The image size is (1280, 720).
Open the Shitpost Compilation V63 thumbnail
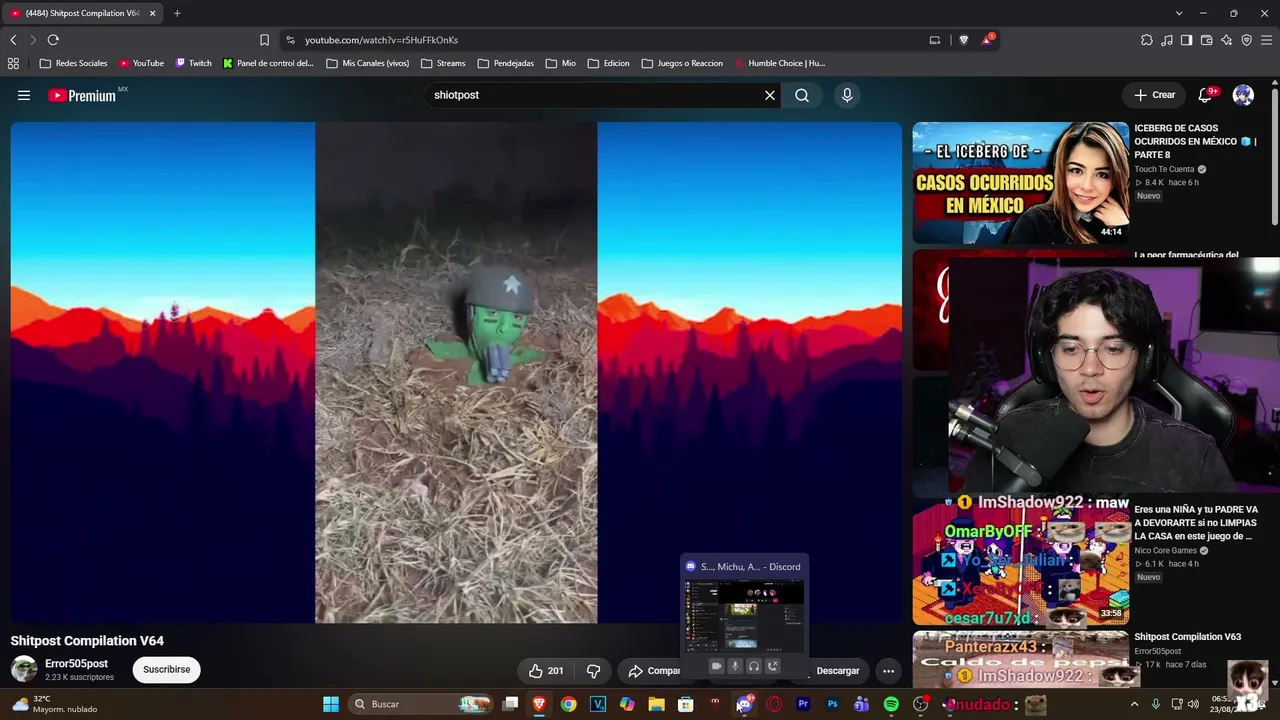click(x=1020, y=658)
